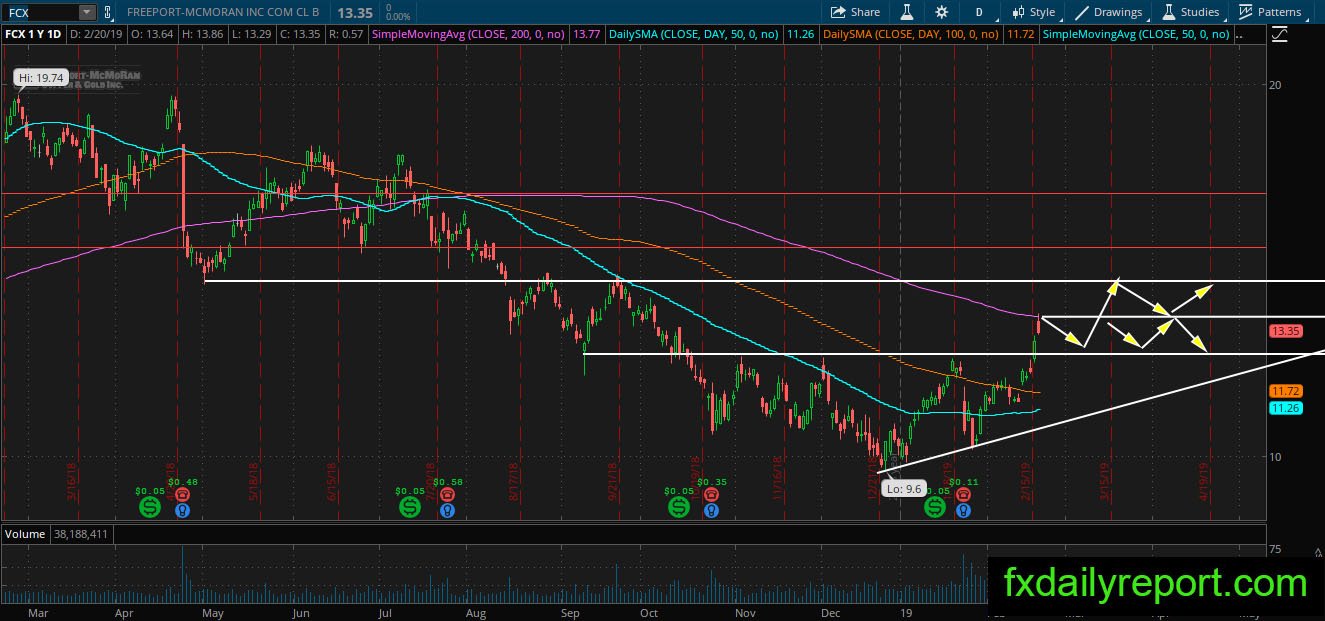1325x621 pixels.
Task: Click the 38,188,411 volume value
Action: 82,534
